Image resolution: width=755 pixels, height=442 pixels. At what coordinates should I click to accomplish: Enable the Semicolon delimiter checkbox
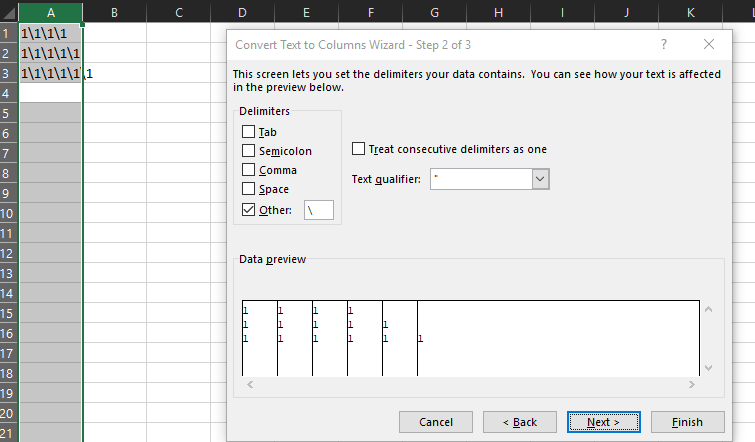pyautogui.click(x=249, y=151)
